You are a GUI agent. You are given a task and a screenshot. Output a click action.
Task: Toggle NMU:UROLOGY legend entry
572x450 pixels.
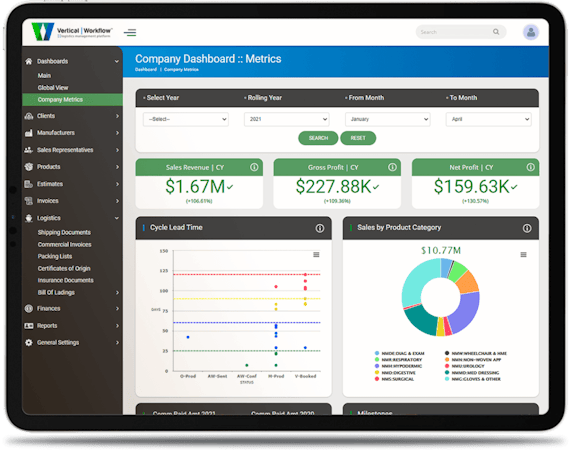click(465, 366)
